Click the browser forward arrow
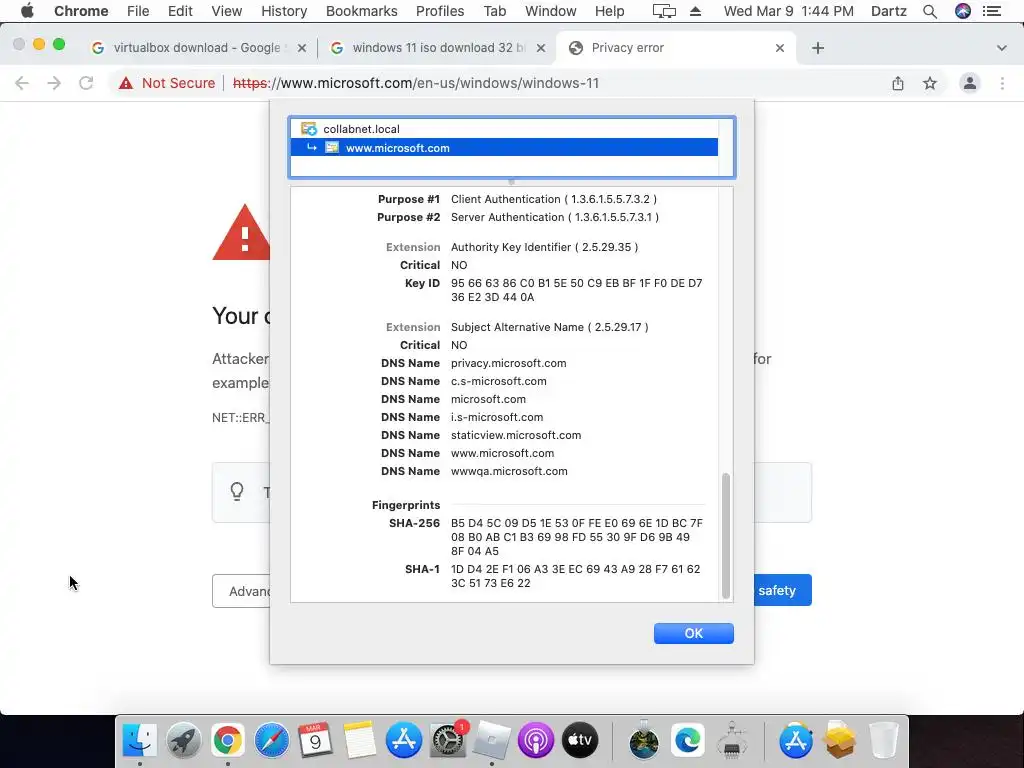Image resolution: width=1024 pixels, height=768 pixels. point(54,83)
